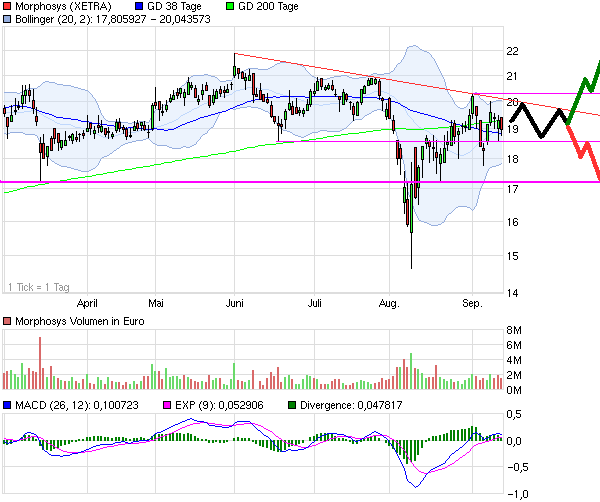Viewport: 600px width, 502px height.
Task: Click the June high candle near 22
Action: [x=235, y=66]
